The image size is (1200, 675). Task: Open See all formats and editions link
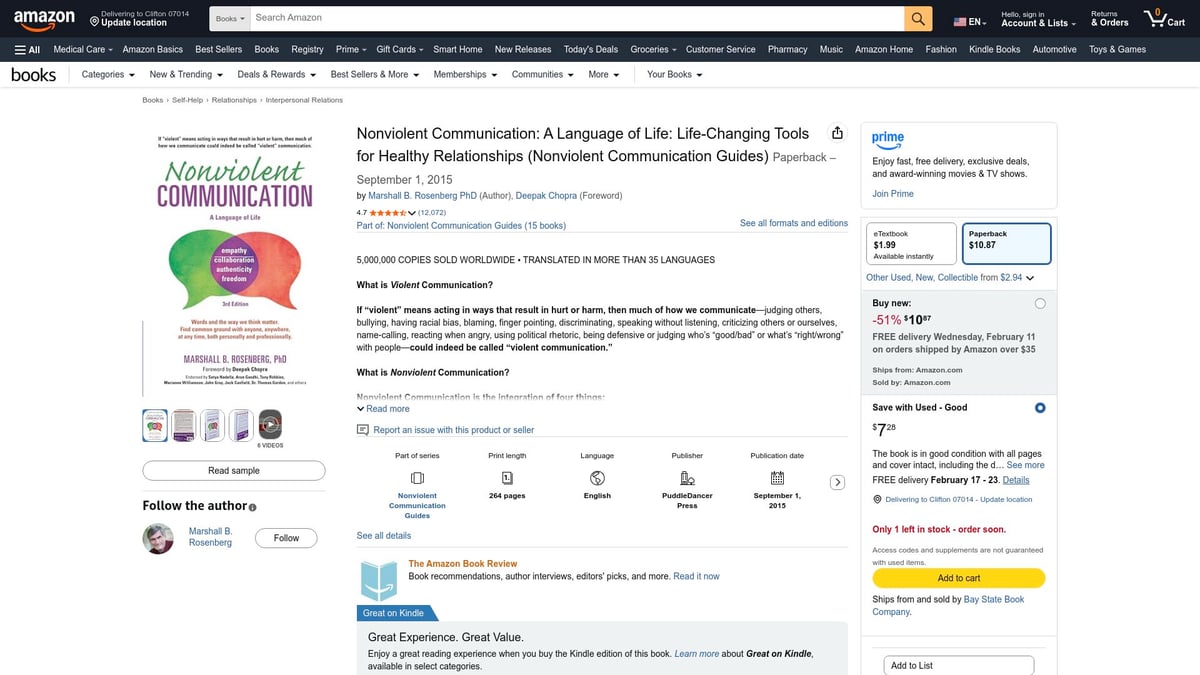point(794,222)
